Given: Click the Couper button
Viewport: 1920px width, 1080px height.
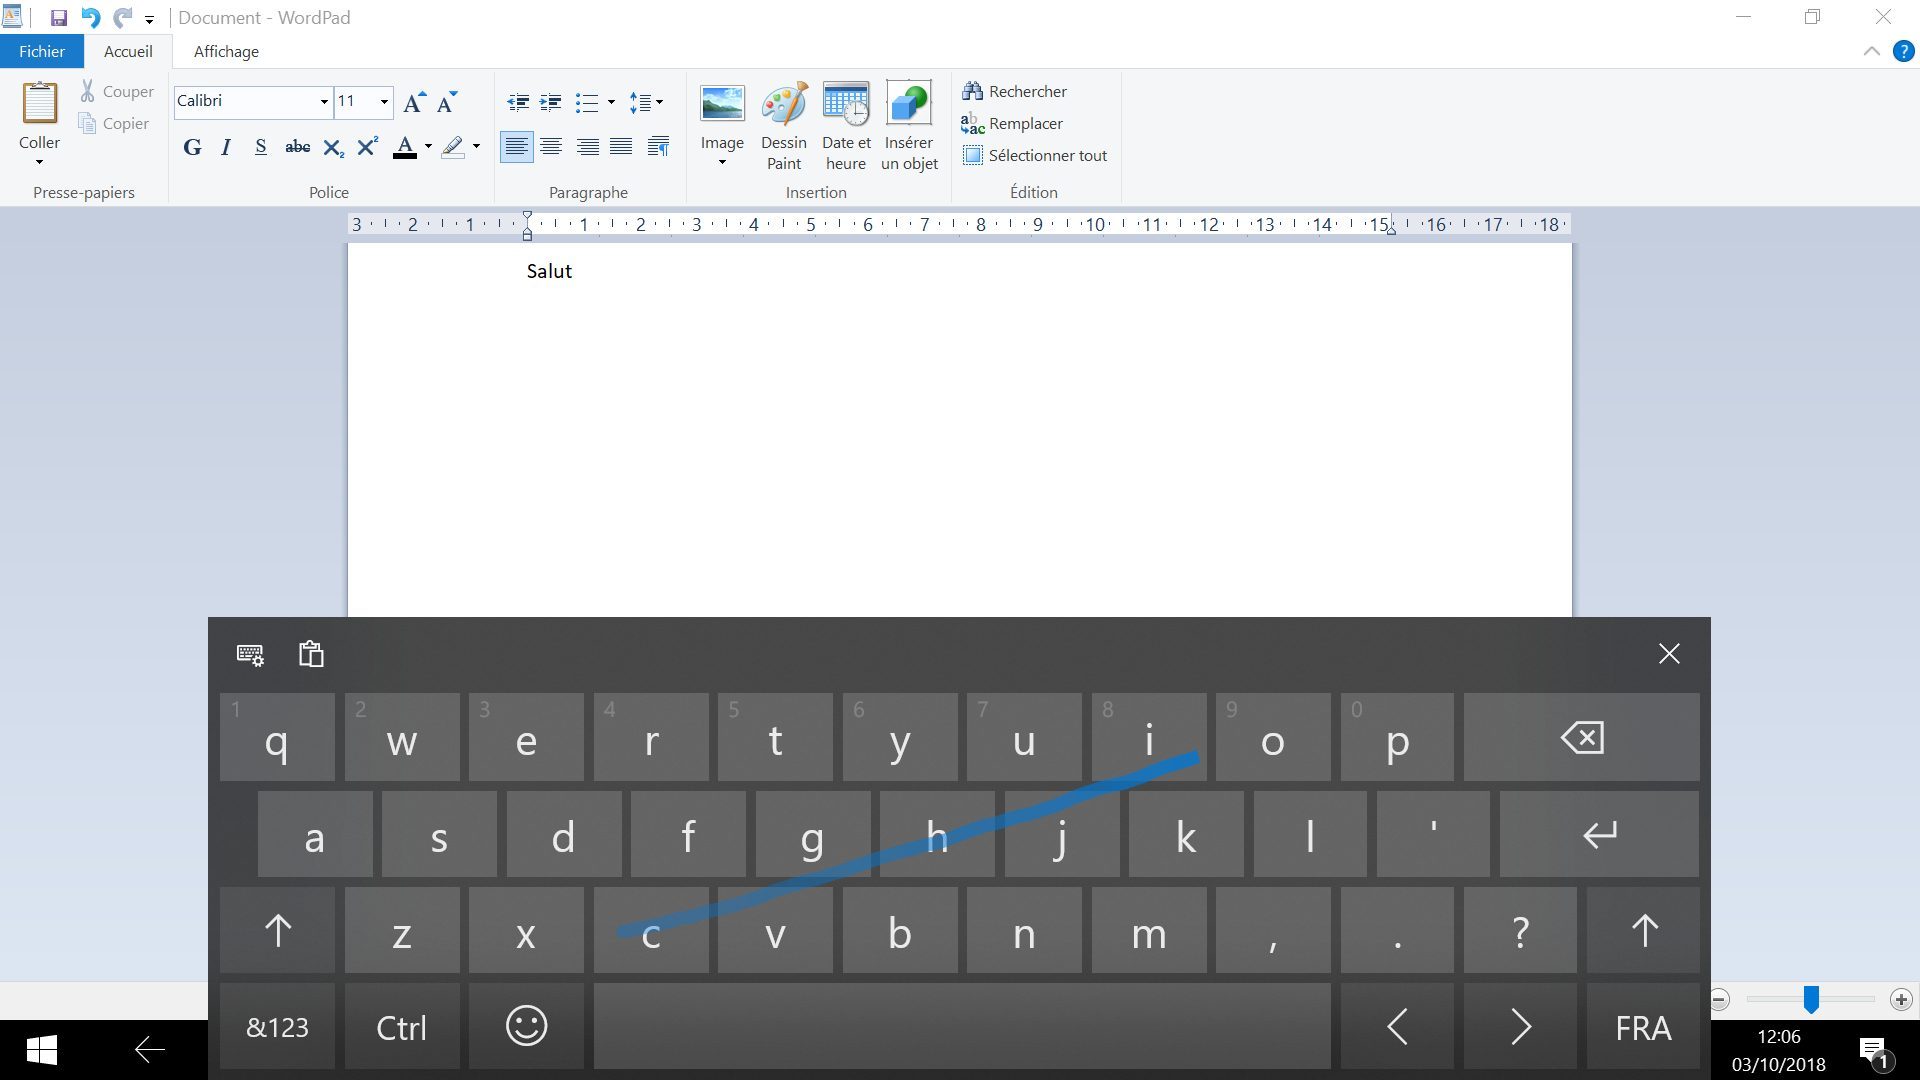Looking at the screenshot, I should click(x=117, y=91).
